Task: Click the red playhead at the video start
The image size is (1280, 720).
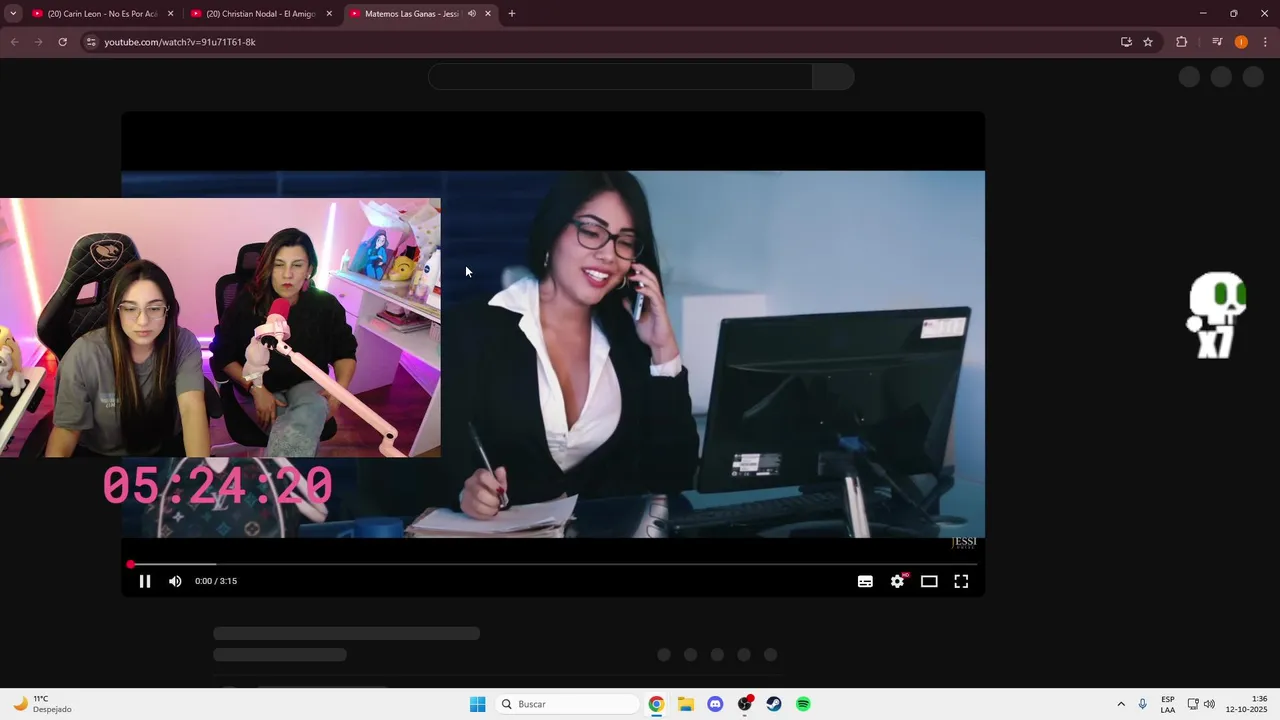Action: [130, 565]
